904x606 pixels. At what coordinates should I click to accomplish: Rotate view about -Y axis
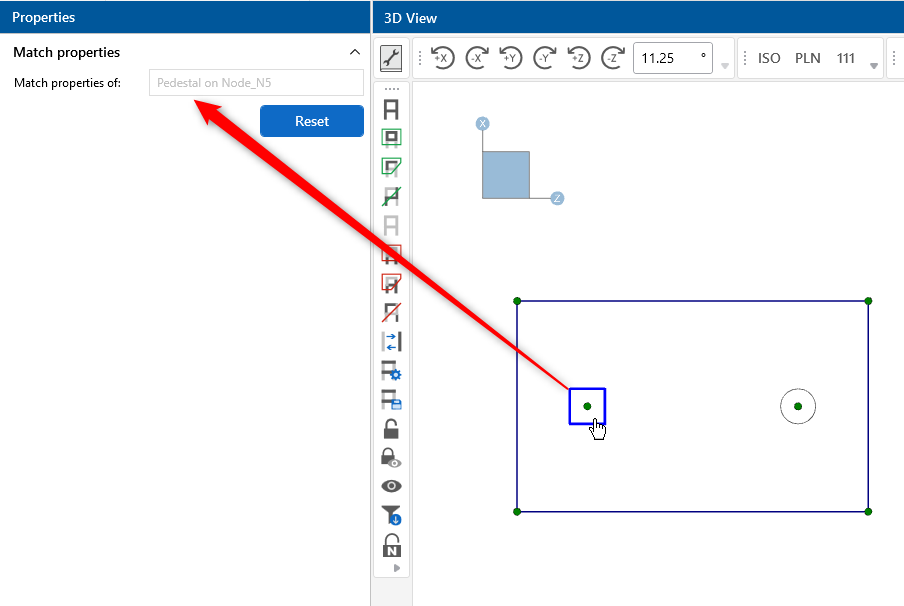(x=545, y=58)
